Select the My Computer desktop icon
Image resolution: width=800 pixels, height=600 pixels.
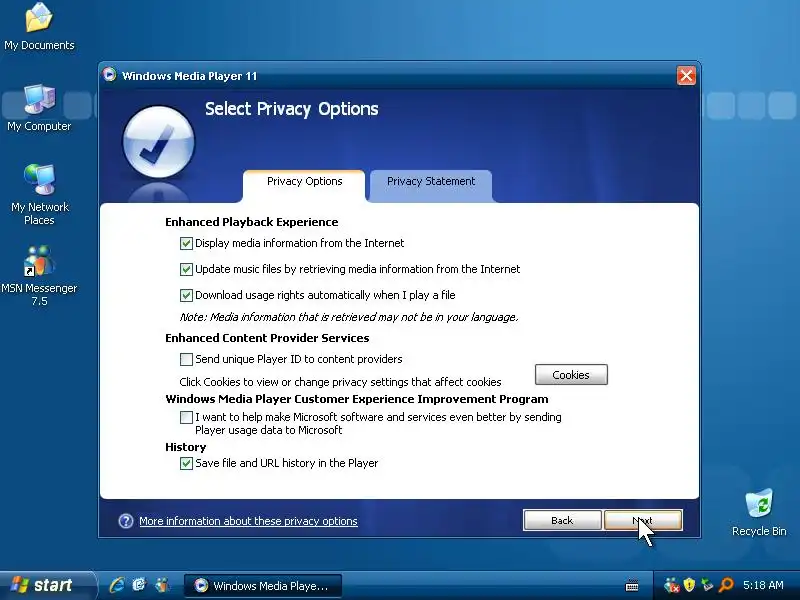point(39,108)
